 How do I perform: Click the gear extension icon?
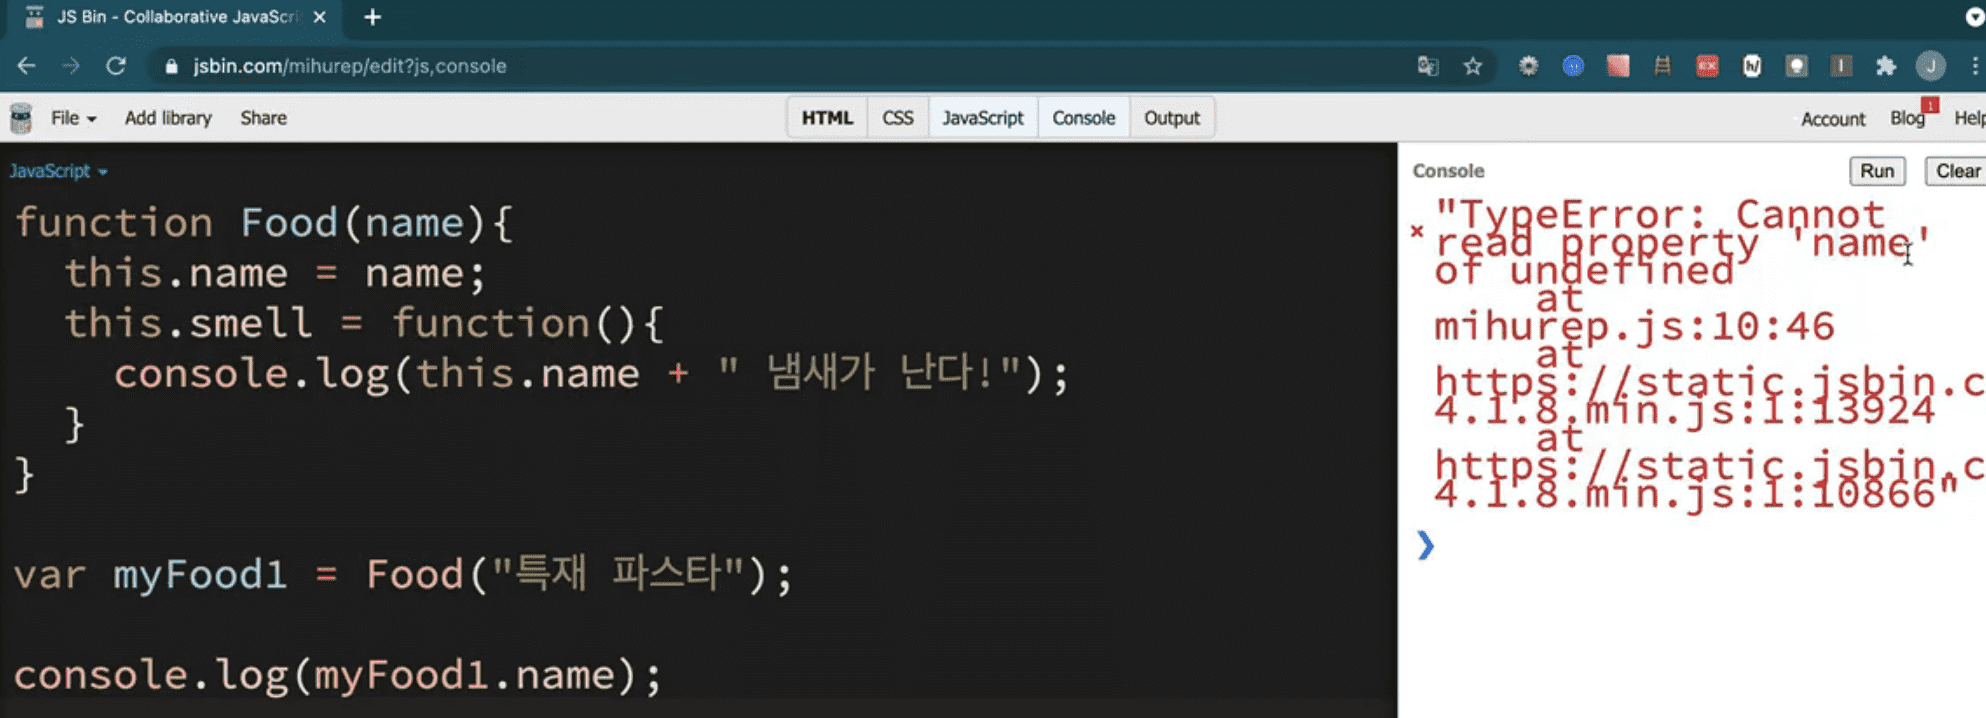[1528, 66]
